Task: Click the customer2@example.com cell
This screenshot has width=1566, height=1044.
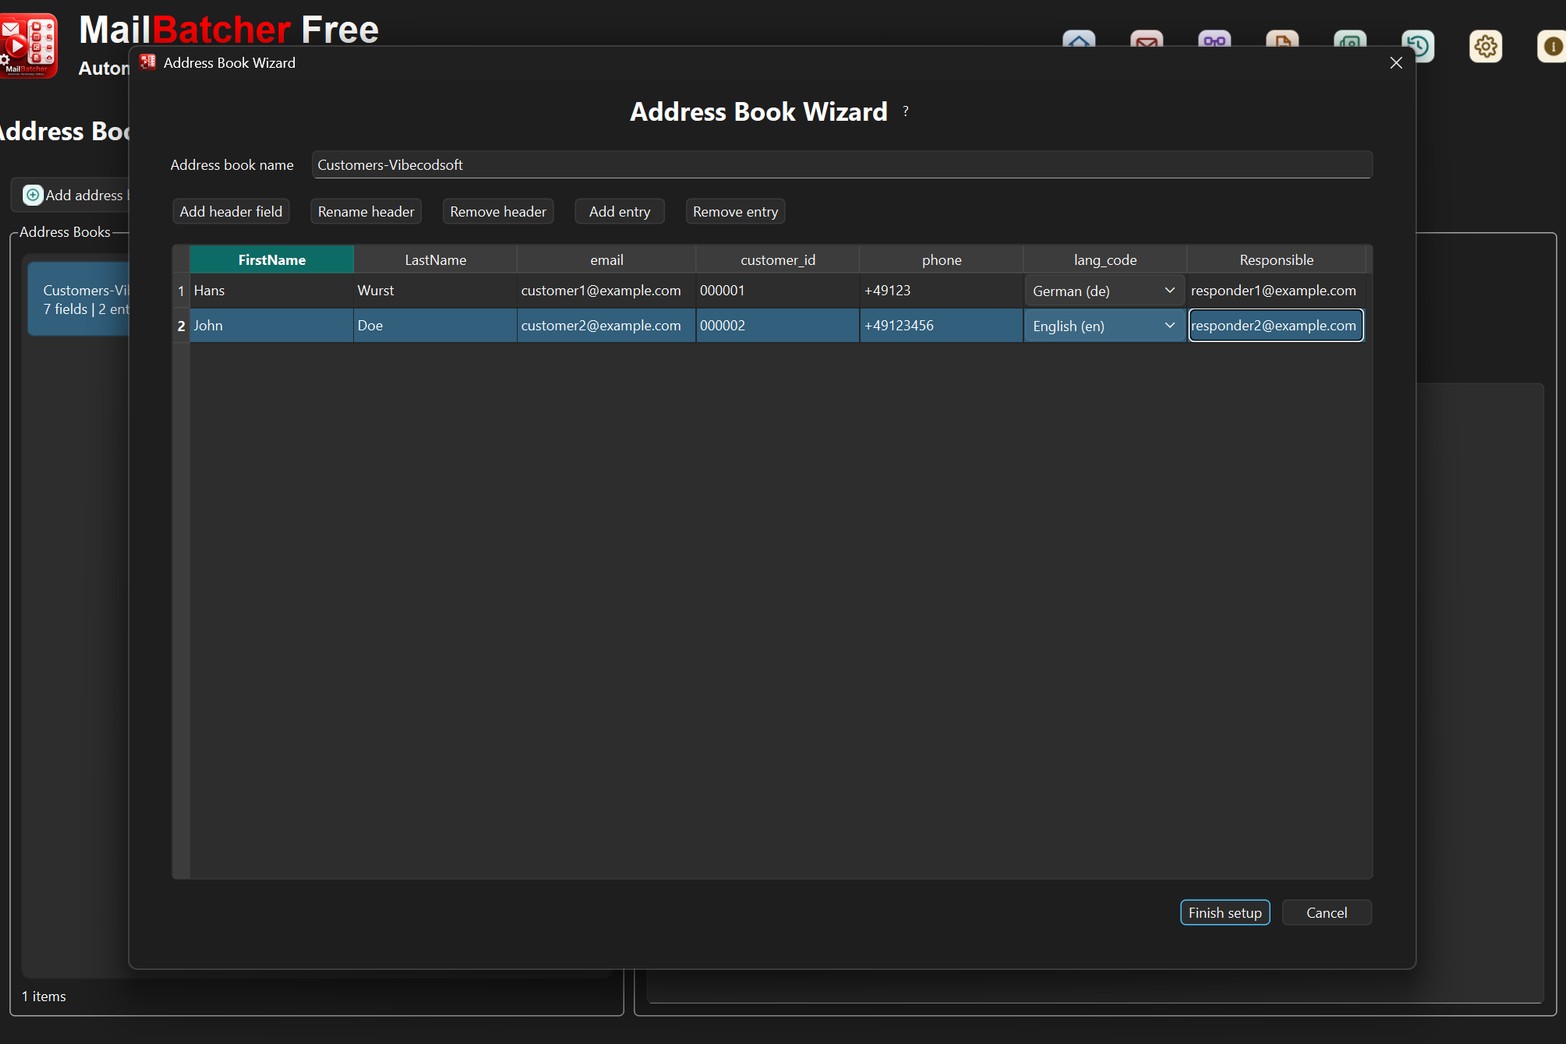Action: [607, 326]
